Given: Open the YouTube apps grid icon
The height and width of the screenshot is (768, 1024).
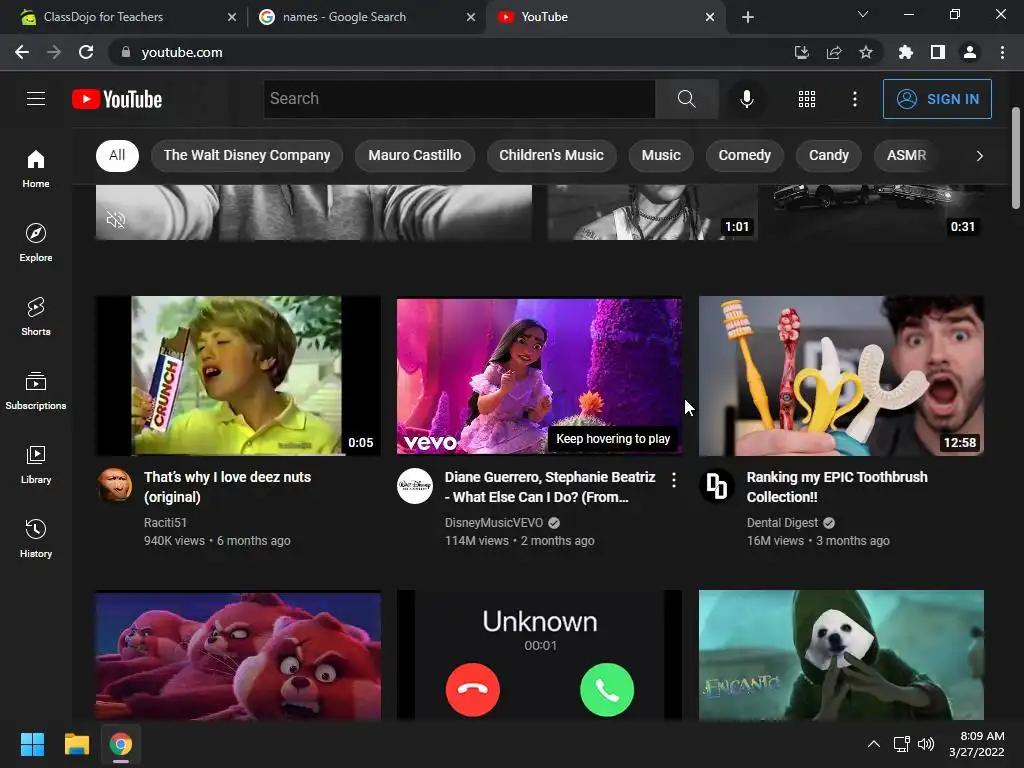Looking at the screenshot, I should tap(807, 99).
